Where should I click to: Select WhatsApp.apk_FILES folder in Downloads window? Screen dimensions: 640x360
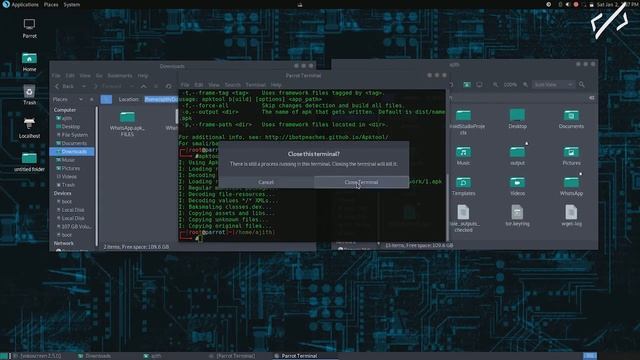127,124
